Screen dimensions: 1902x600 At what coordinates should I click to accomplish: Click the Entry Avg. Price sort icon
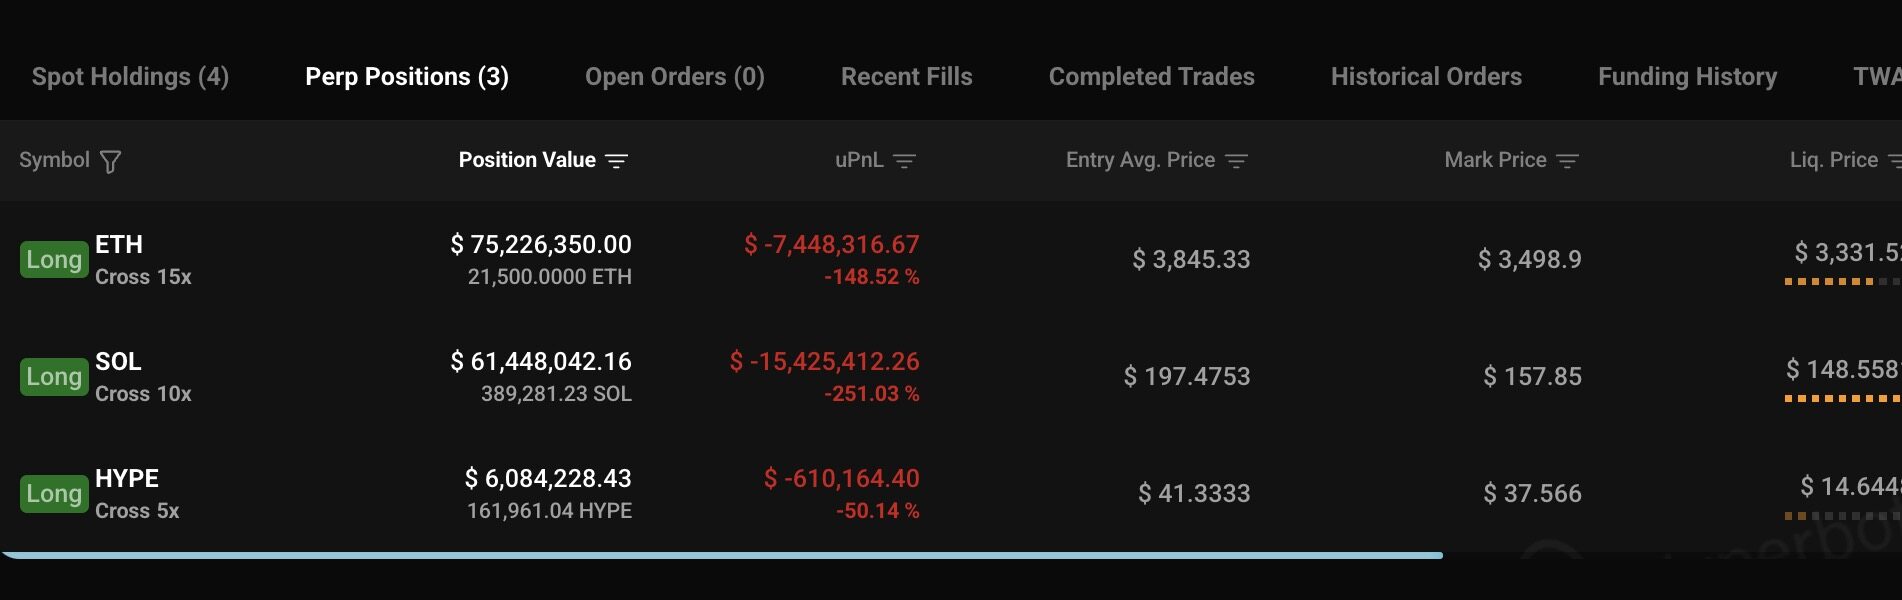pos(1236,161)
